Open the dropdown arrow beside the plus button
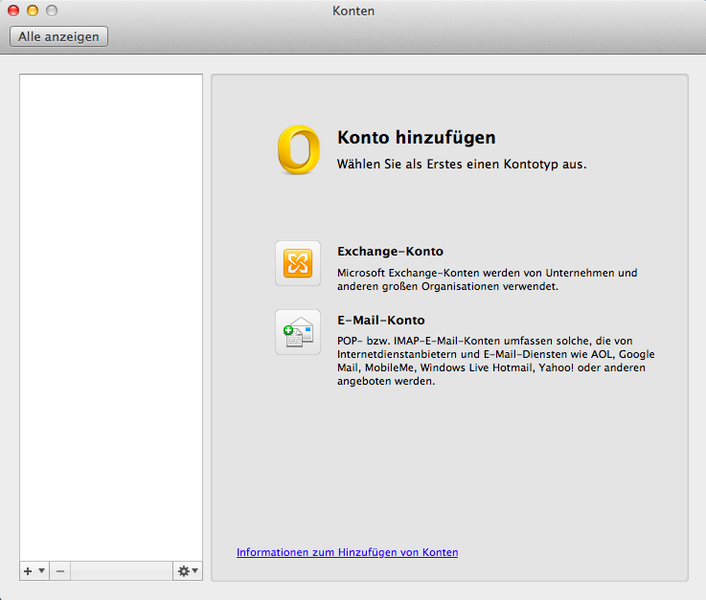This screenshot has width=706, height=600. [x=42, y=570]
